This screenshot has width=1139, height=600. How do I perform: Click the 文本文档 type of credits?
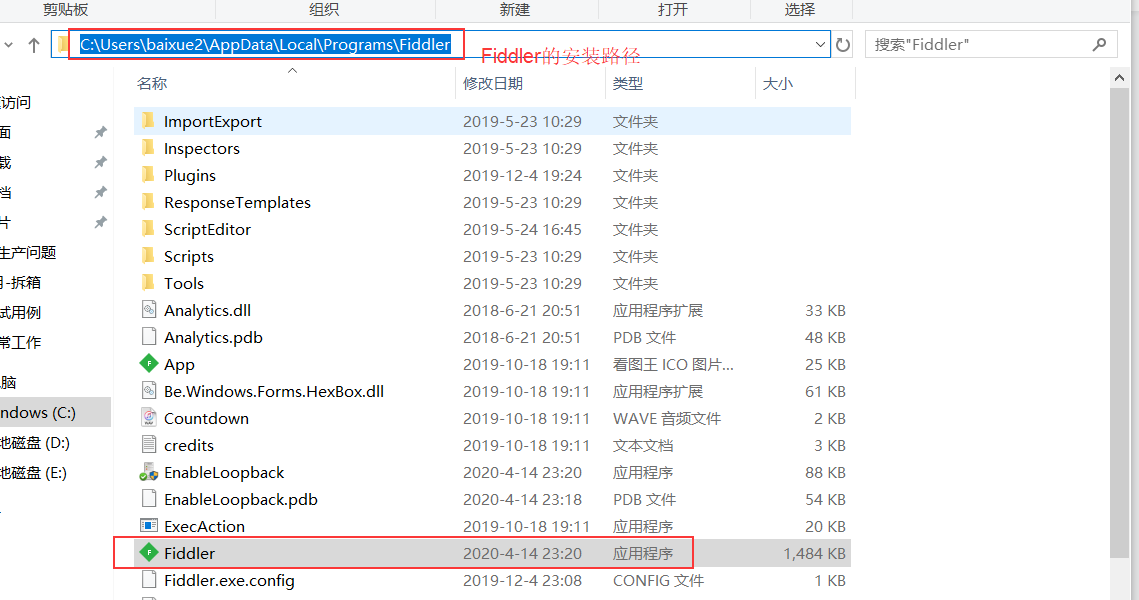click(x=643, y=445)
